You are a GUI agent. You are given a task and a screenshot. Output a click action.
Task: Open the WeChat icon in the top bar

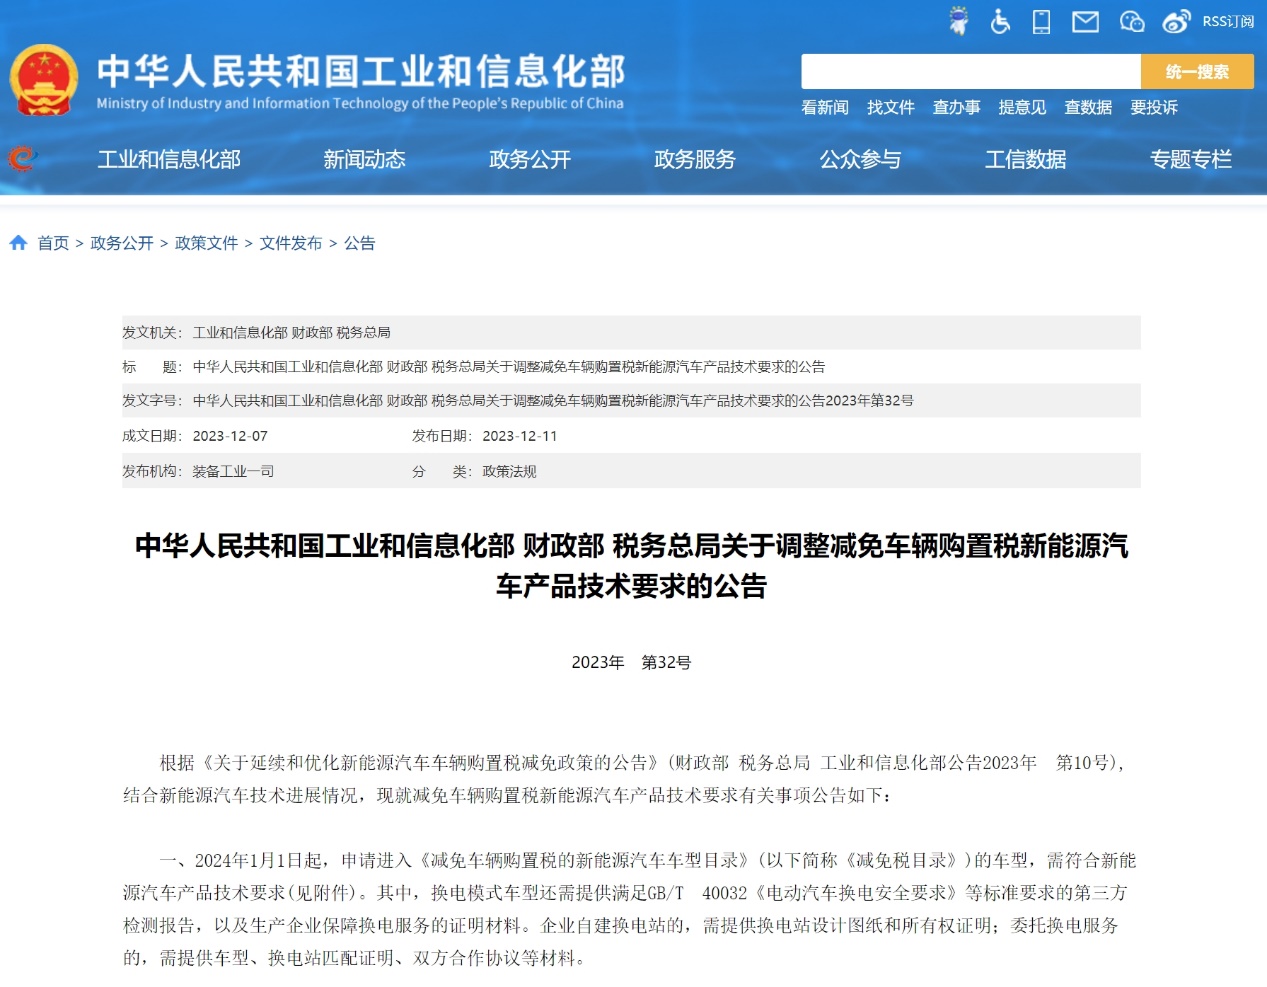click(x=1132, y=21)
